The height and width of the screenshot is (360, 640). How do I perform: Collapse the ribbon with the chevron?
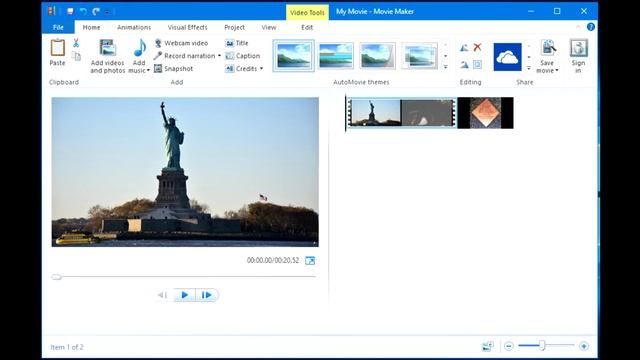click(x=578, y=27)
